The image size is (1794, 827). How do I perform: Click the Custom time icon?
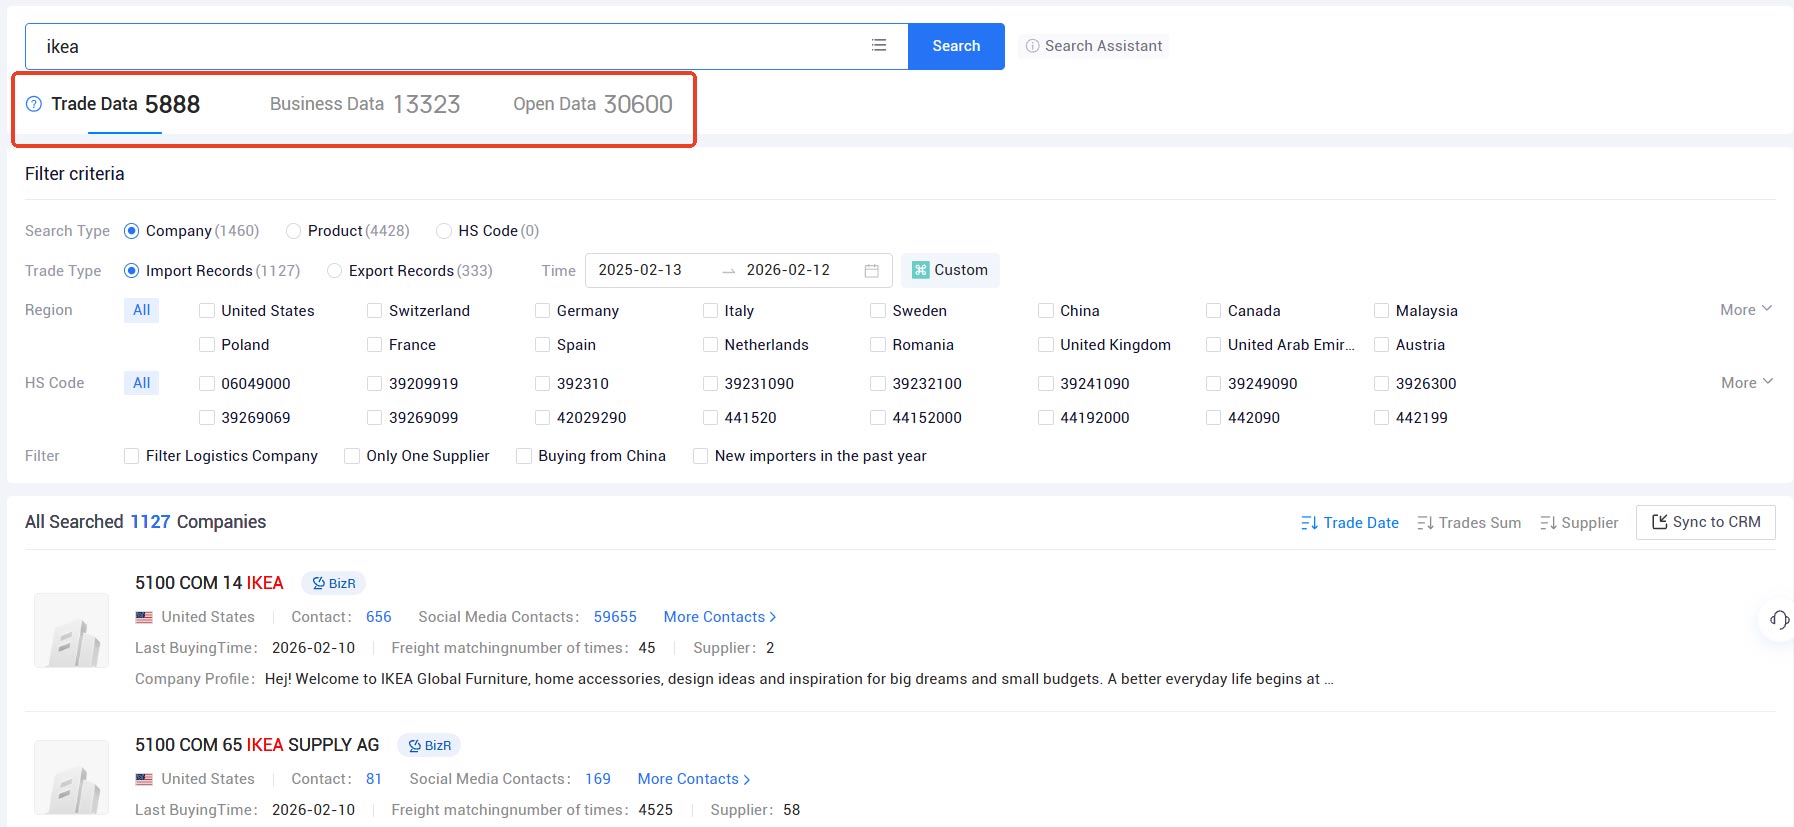pyautogui.click(x=921, y=270)
